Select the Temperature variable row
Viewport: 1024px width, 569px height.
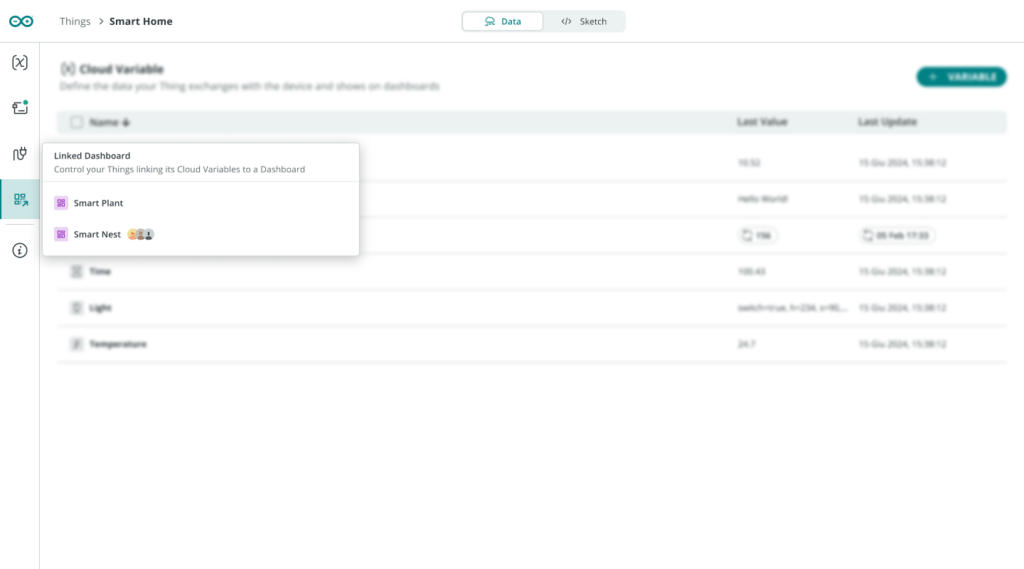pos(119,344)
